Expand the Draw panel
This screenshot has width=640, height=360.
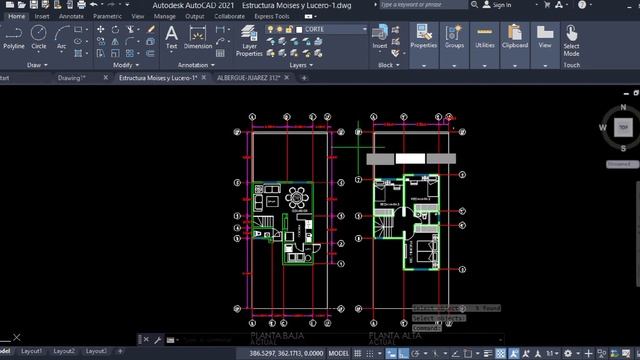[x=37, y=65]
